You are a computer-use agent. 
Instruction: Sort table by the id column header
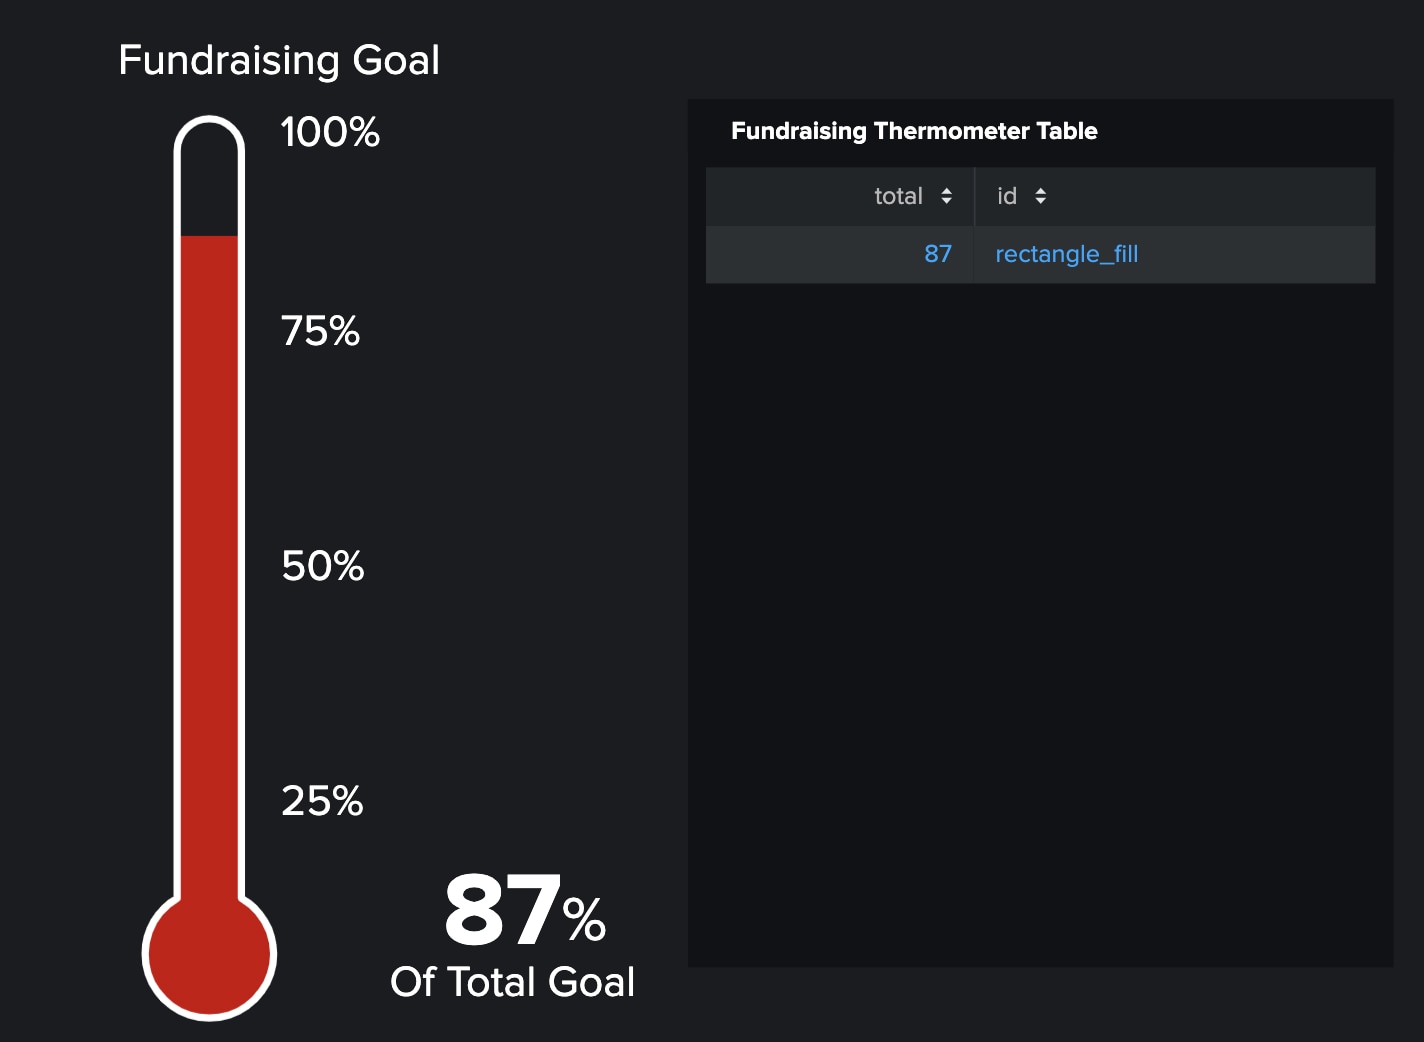tap(1007, 196)
